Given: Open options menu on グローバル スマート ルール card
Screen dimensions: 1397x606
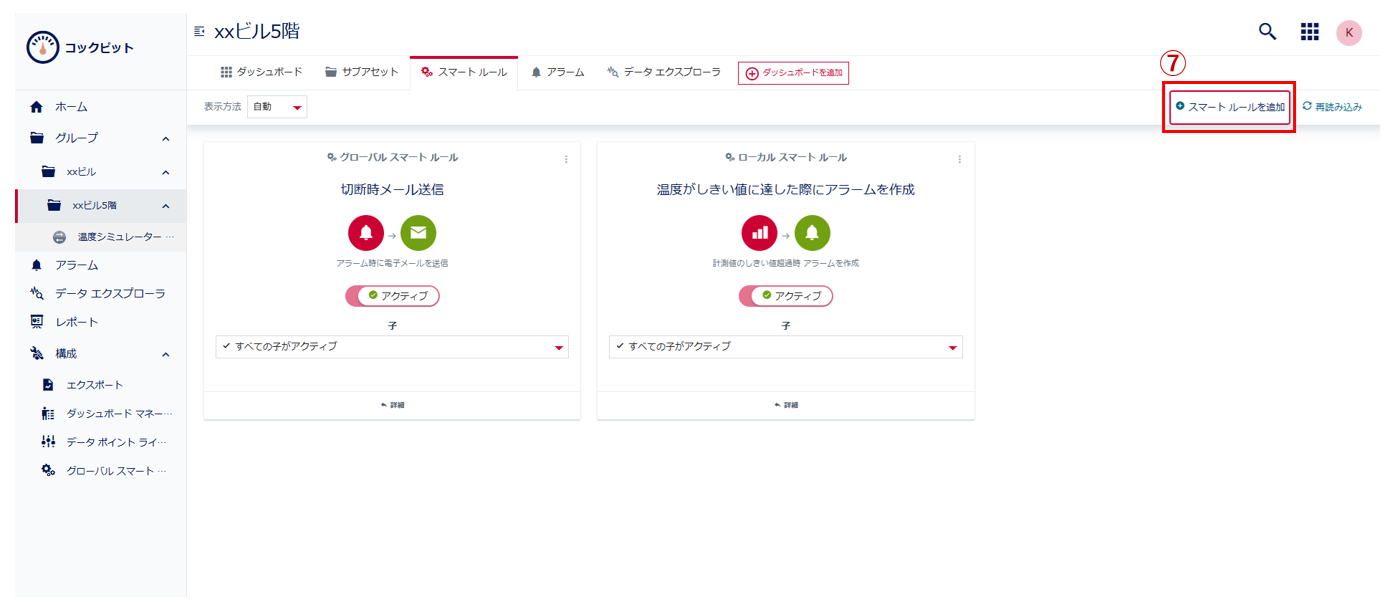Looking at the screenshot, I should pyautogui.click(x=566, y=159).
